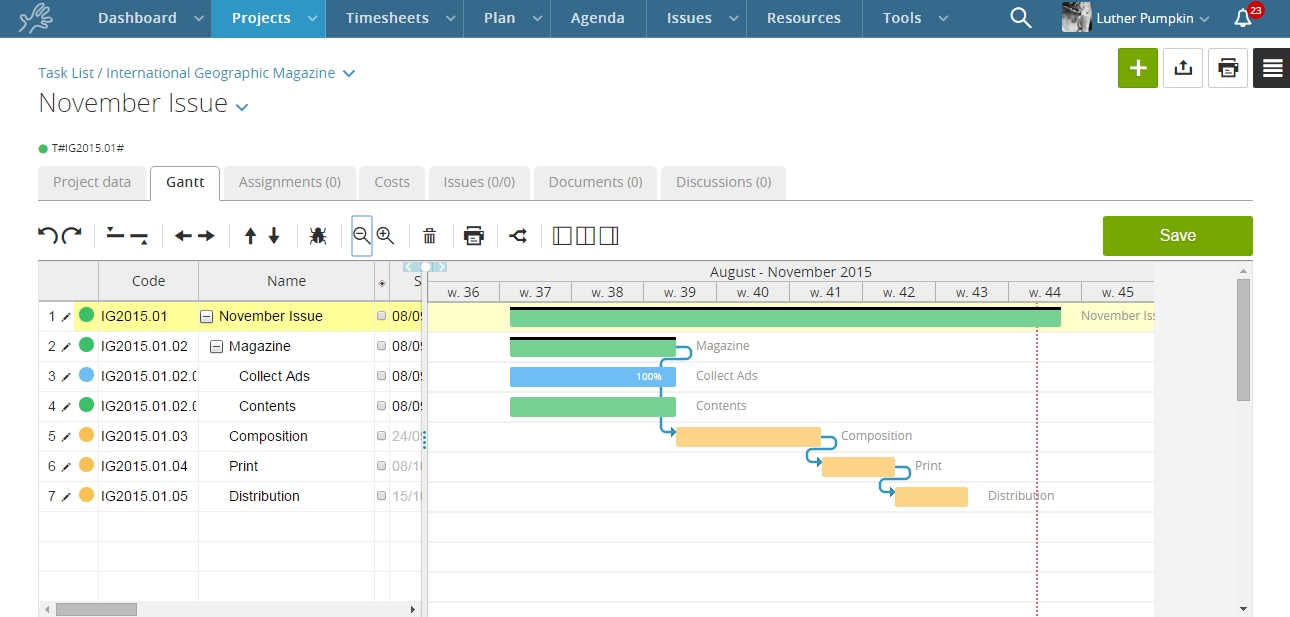Click the Zoom in magnifier icon
This screenshot has width=1290, height=617.
tap(387, 235)
